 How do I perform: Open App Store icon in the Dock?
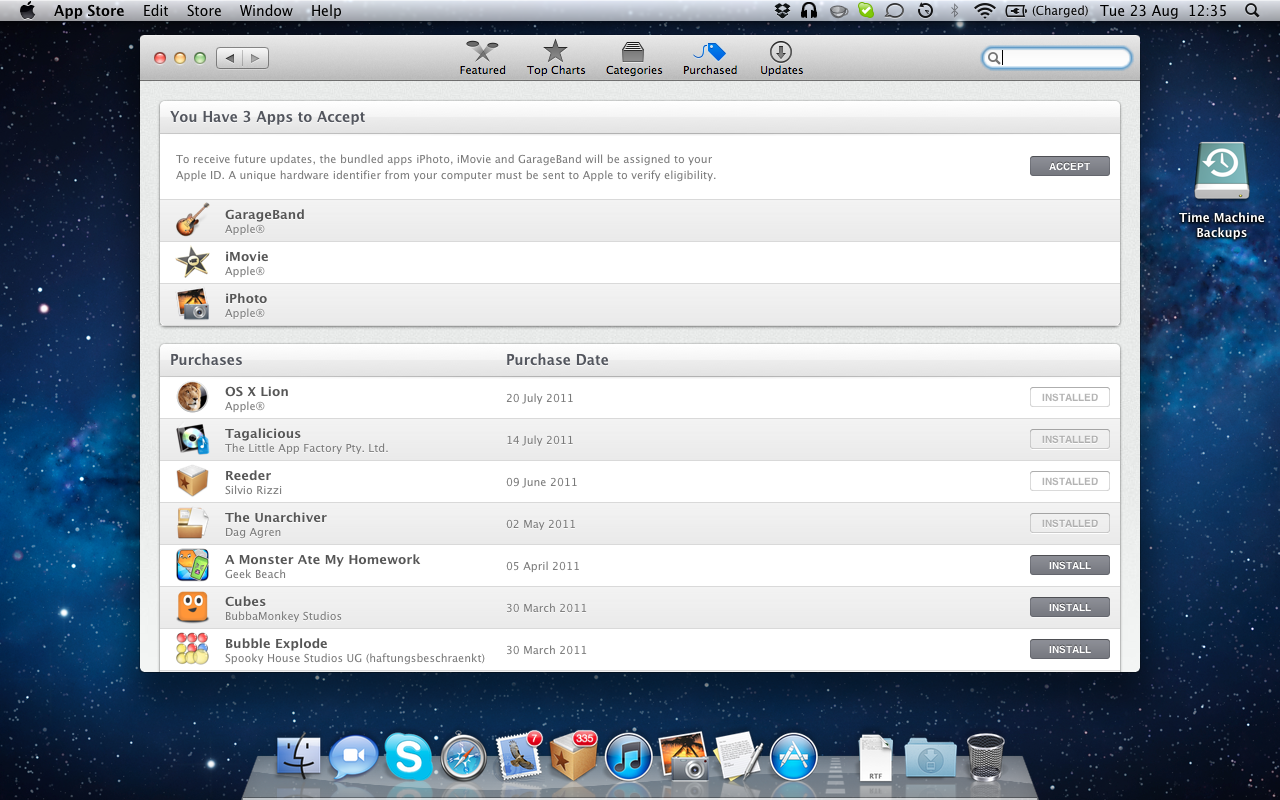[793, 757]
